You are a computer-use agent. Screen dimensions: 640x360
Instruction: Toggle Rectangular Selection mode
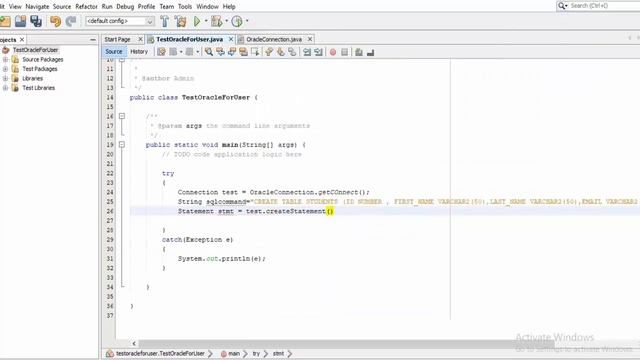(x=255, y=52)
